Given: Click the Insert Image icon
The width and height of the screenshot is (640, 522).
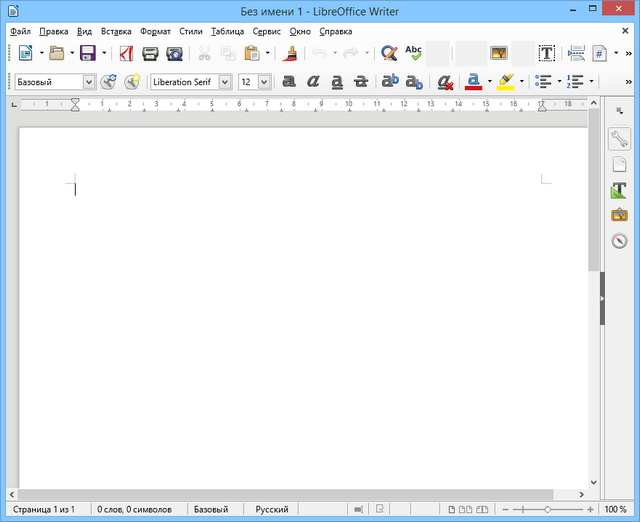Looking at the screenshot, I should point(498,53).
